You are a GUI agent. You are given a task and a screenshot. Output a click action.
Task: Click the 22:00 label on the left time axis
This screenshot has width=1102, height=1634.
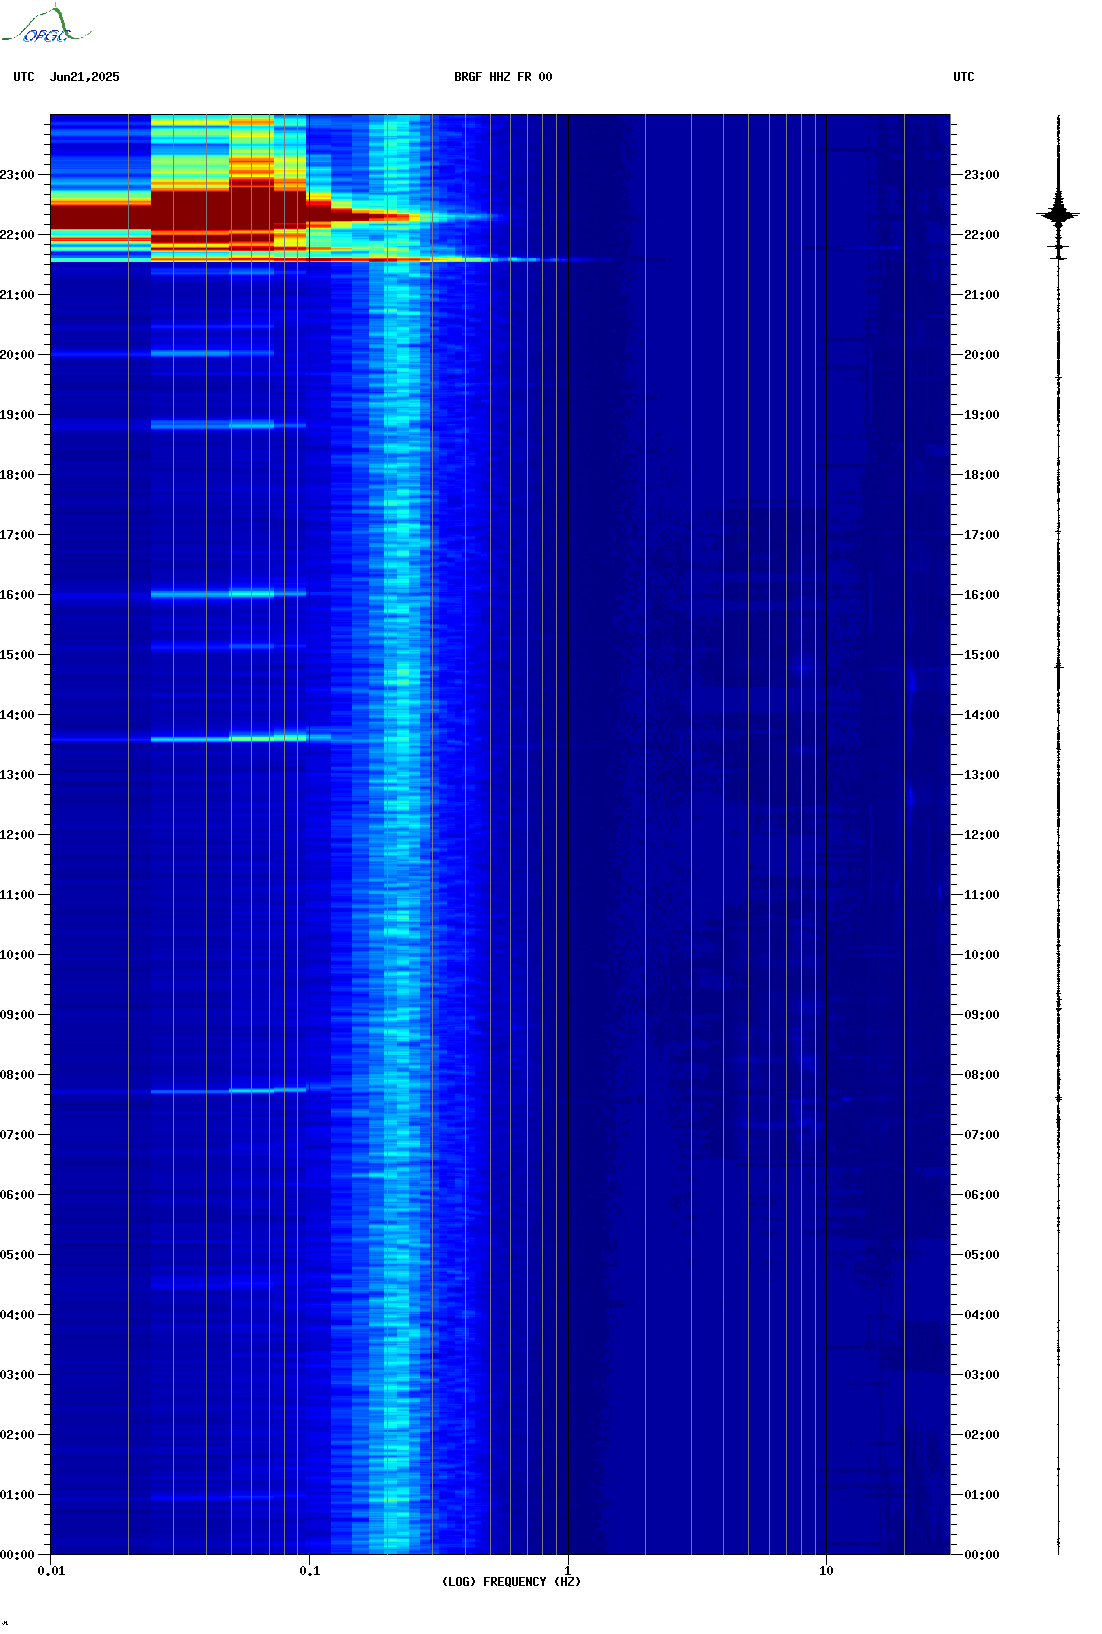point(17,235)
